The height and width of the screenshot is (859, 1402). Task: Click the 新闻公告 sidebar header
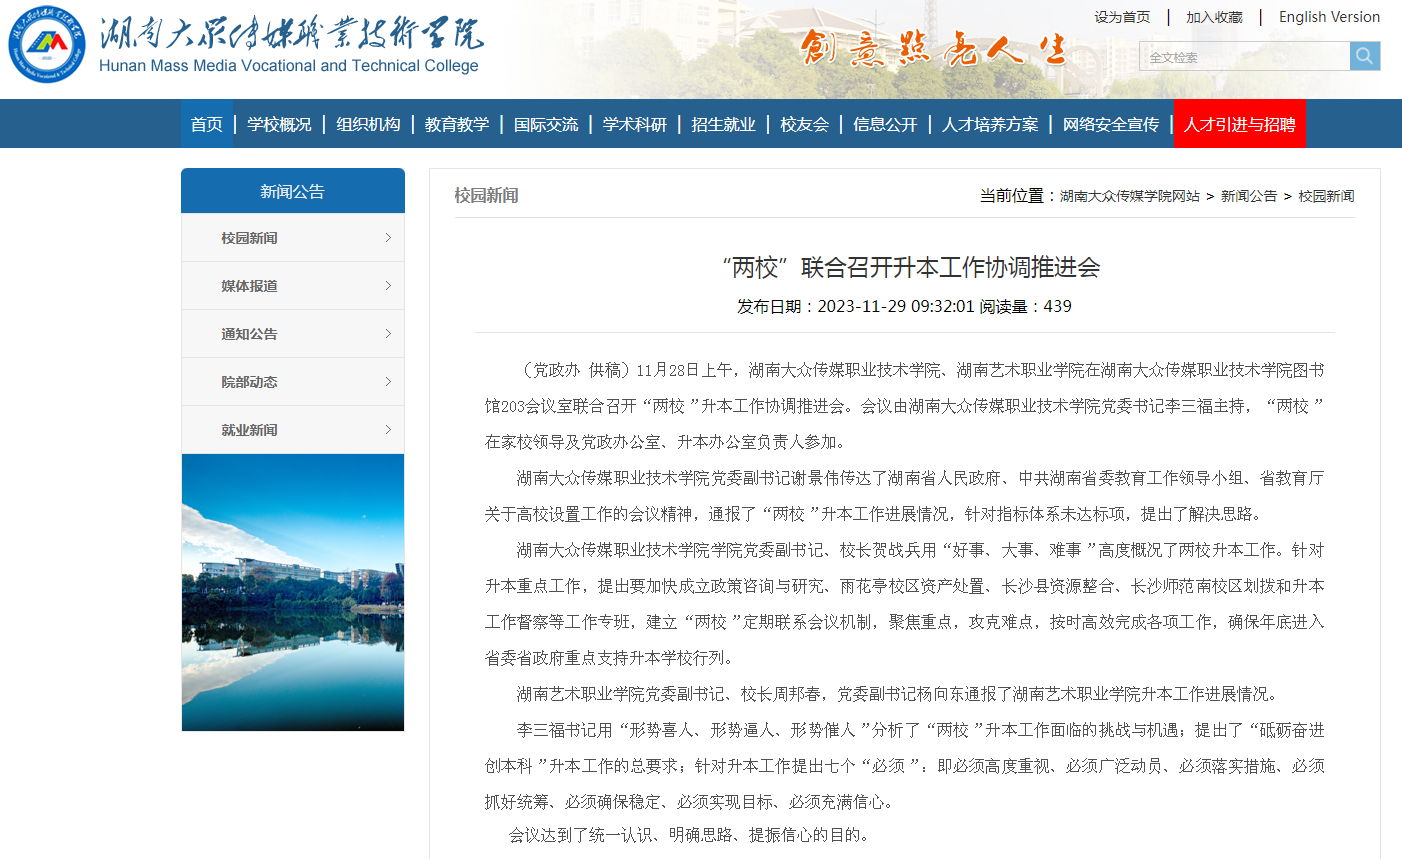[x=292, y=190]
